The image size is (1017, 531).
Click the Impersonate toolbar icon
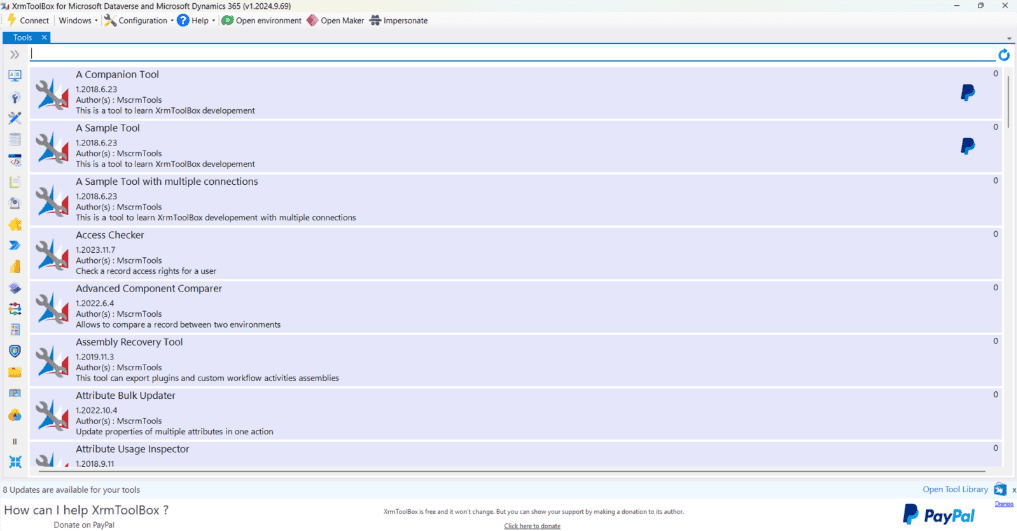pos(375,20)
